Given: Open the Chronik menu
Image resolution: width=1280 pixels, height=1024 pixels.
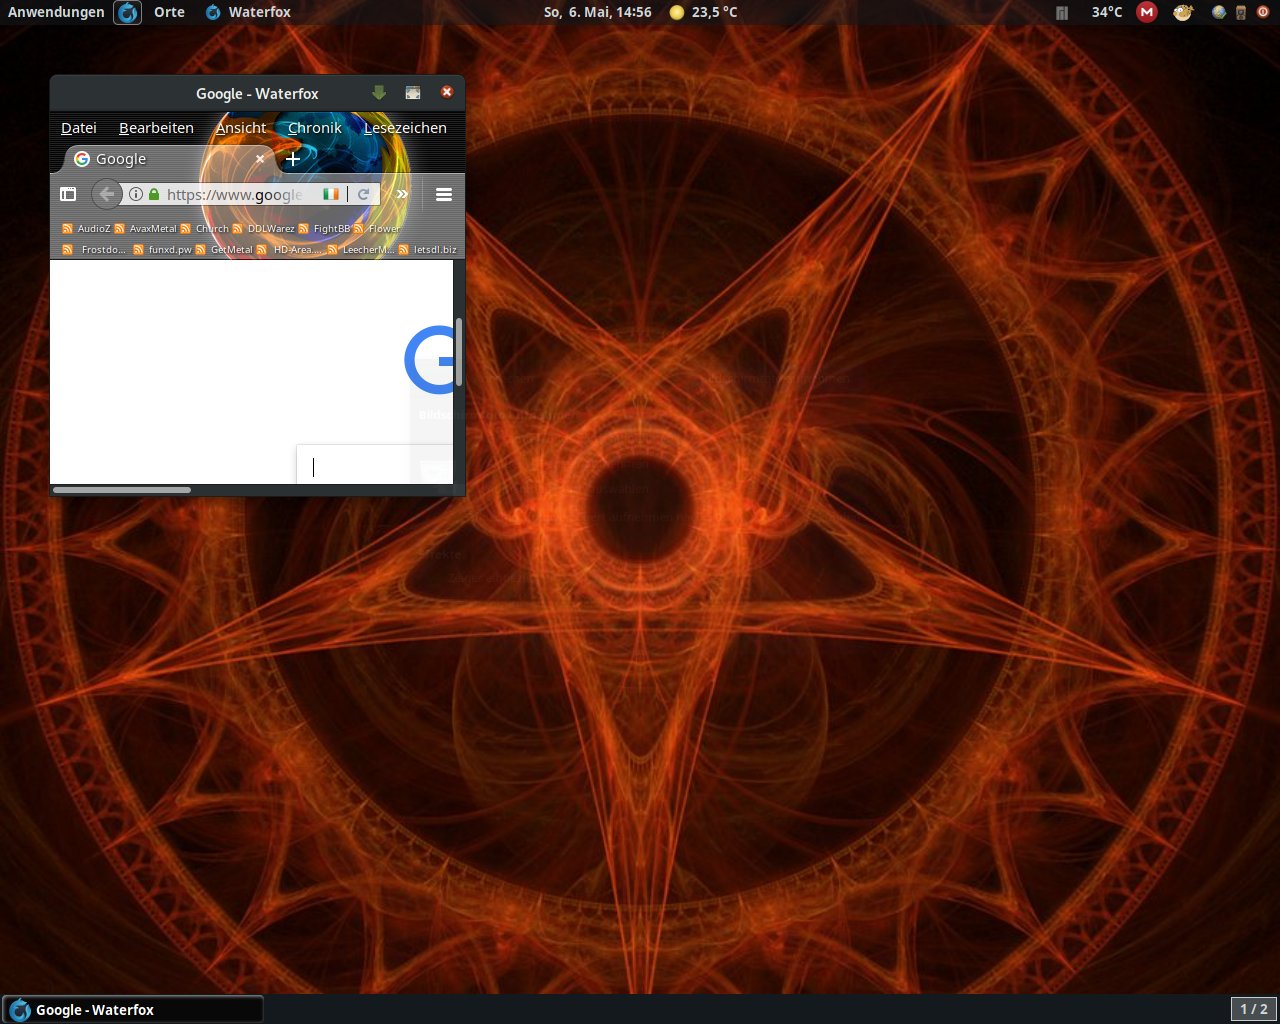Looking at the screenshot, I should pos(314,128).
